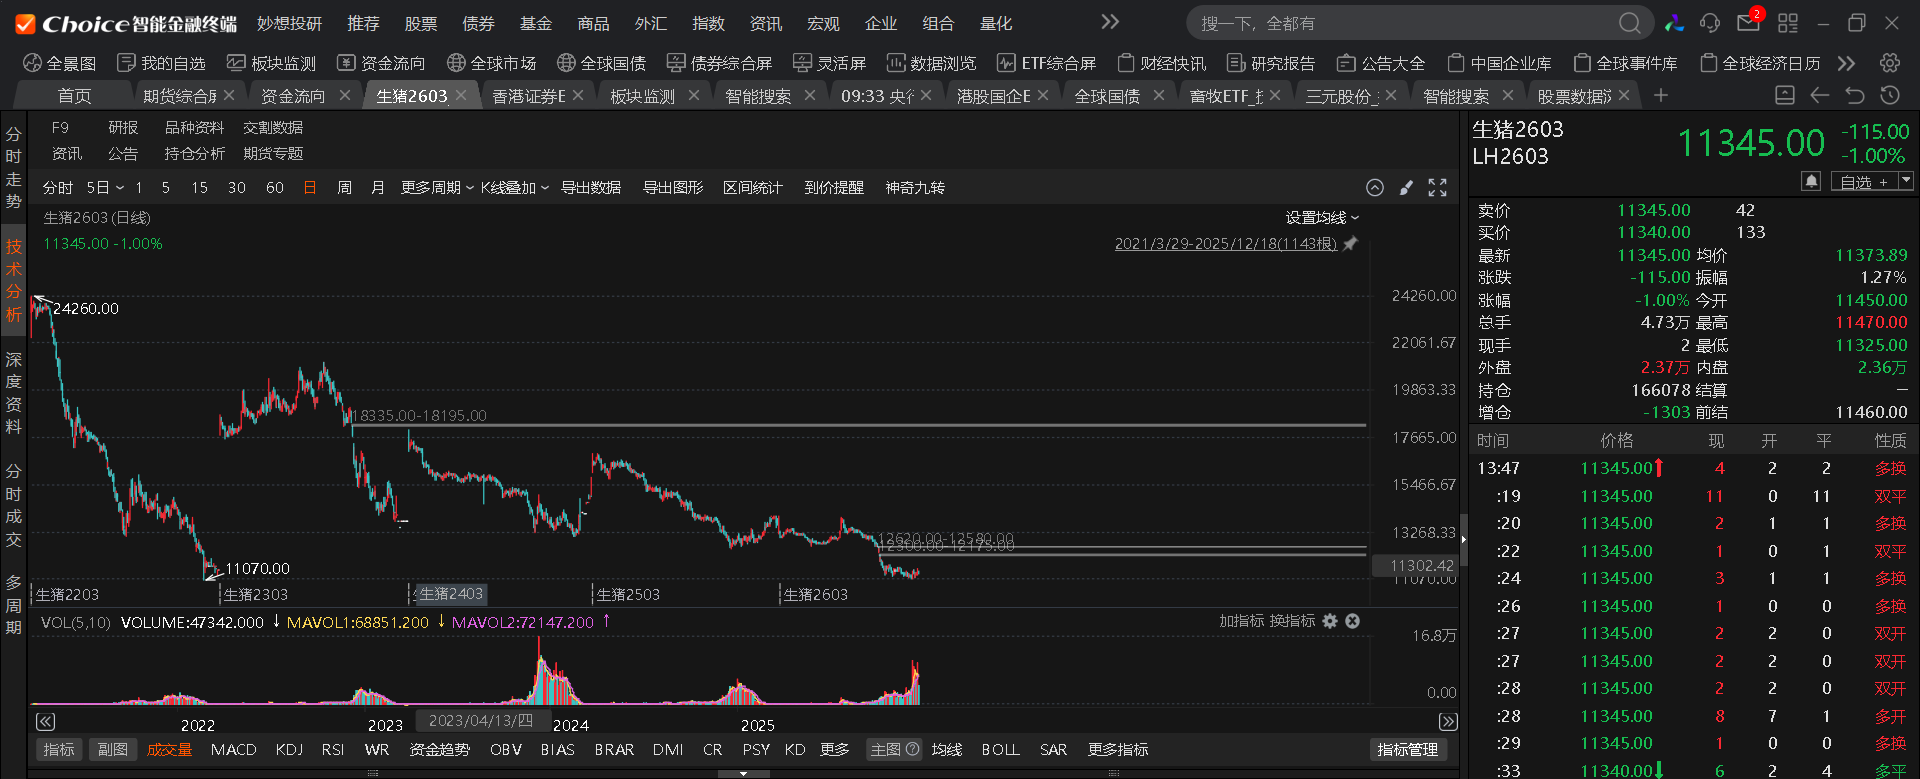Open the 设置均线 dropdown
1920x779 pixels.
pyautogui.click(x=1322, y=218)
